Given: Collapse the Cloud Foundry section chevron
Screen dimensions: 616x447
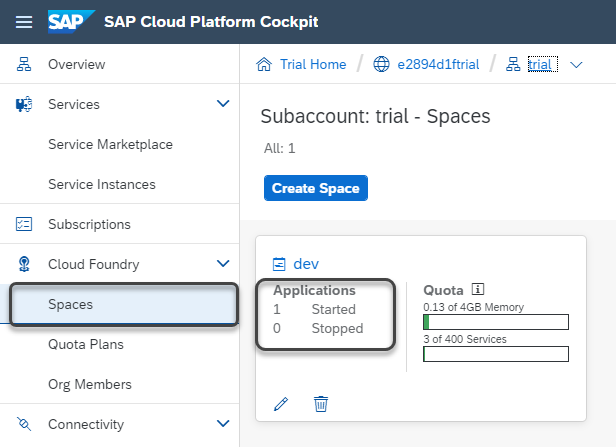Looking at the screenshot, I should coord(223,264).
